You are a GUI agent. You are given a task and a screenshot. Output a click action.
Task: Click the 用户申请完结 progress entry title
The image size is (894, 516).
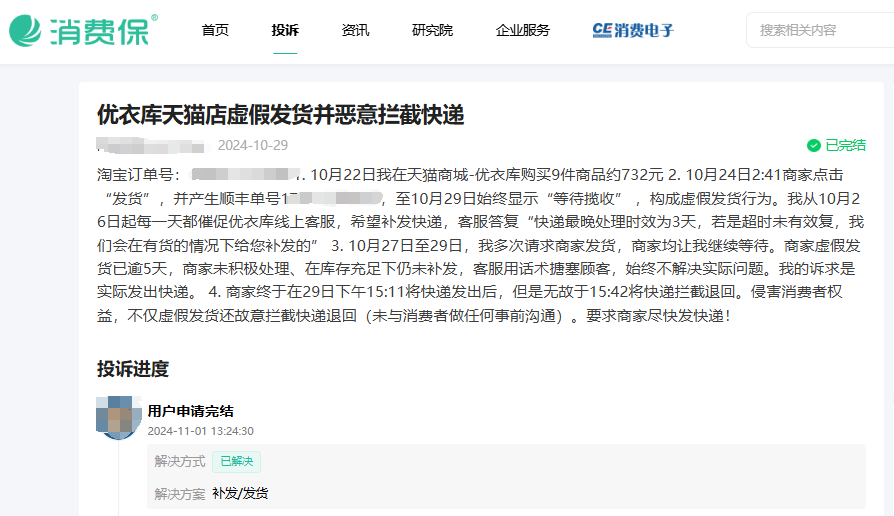coord(190,411)
